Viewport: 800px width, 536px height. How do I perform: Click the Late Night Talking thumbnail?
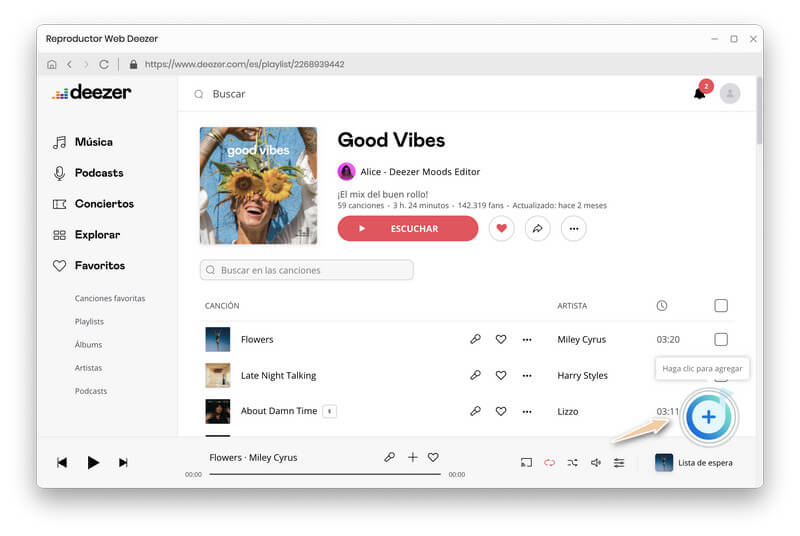pyautogui.click(x=218, y=375)
